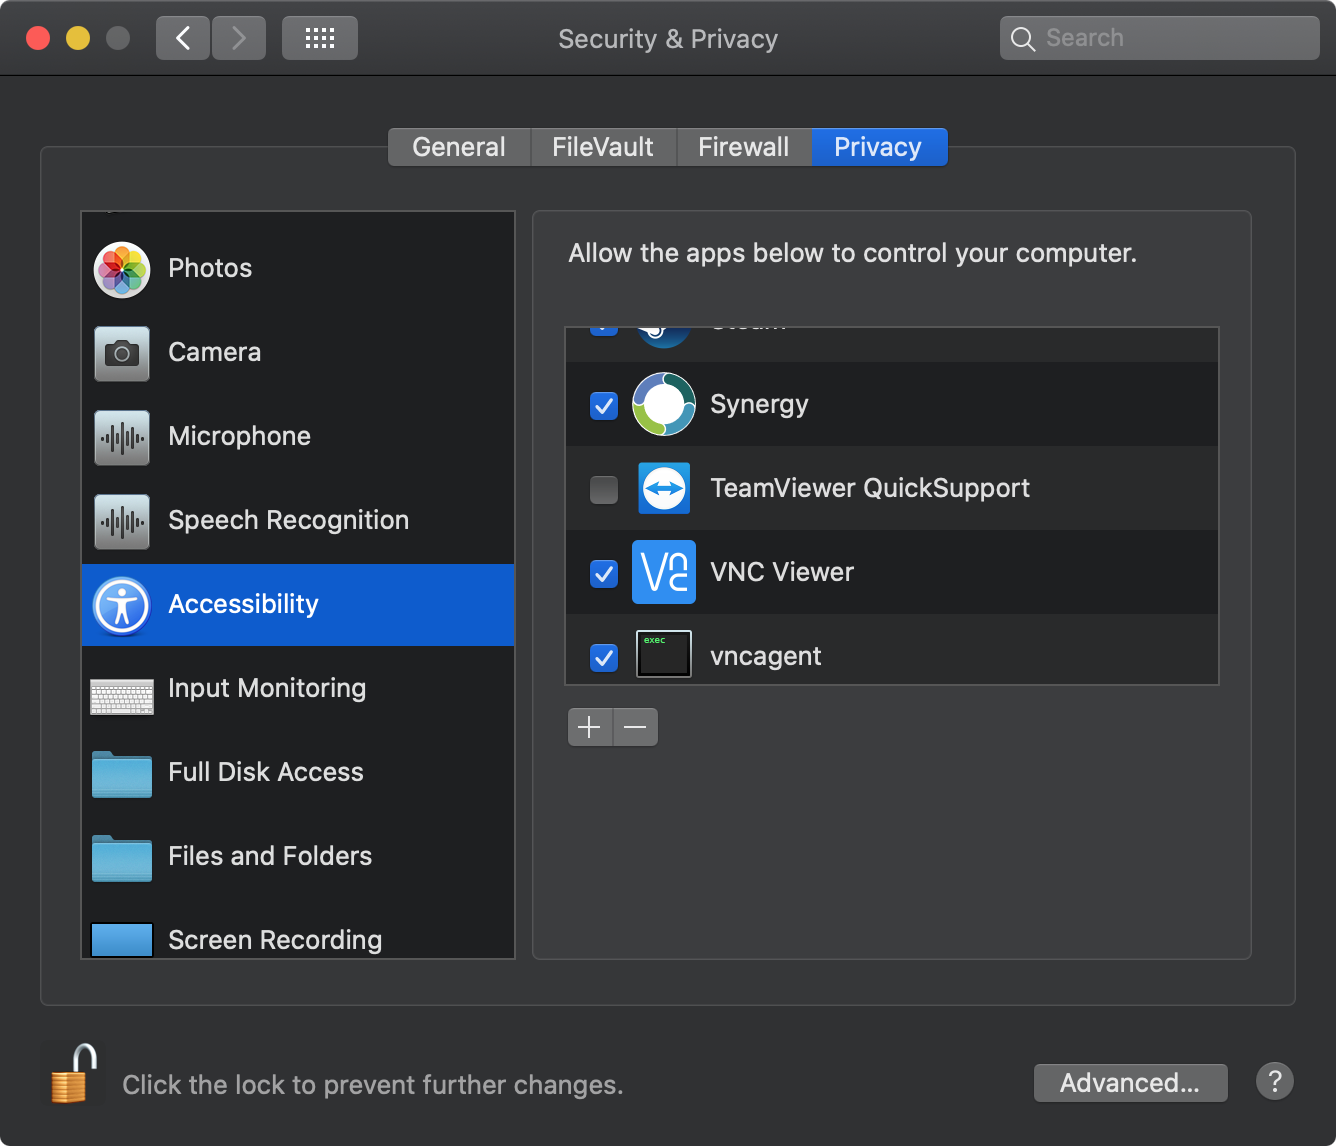
Task: Switch to the FileVault tab
Action: (x=603, y=147)
